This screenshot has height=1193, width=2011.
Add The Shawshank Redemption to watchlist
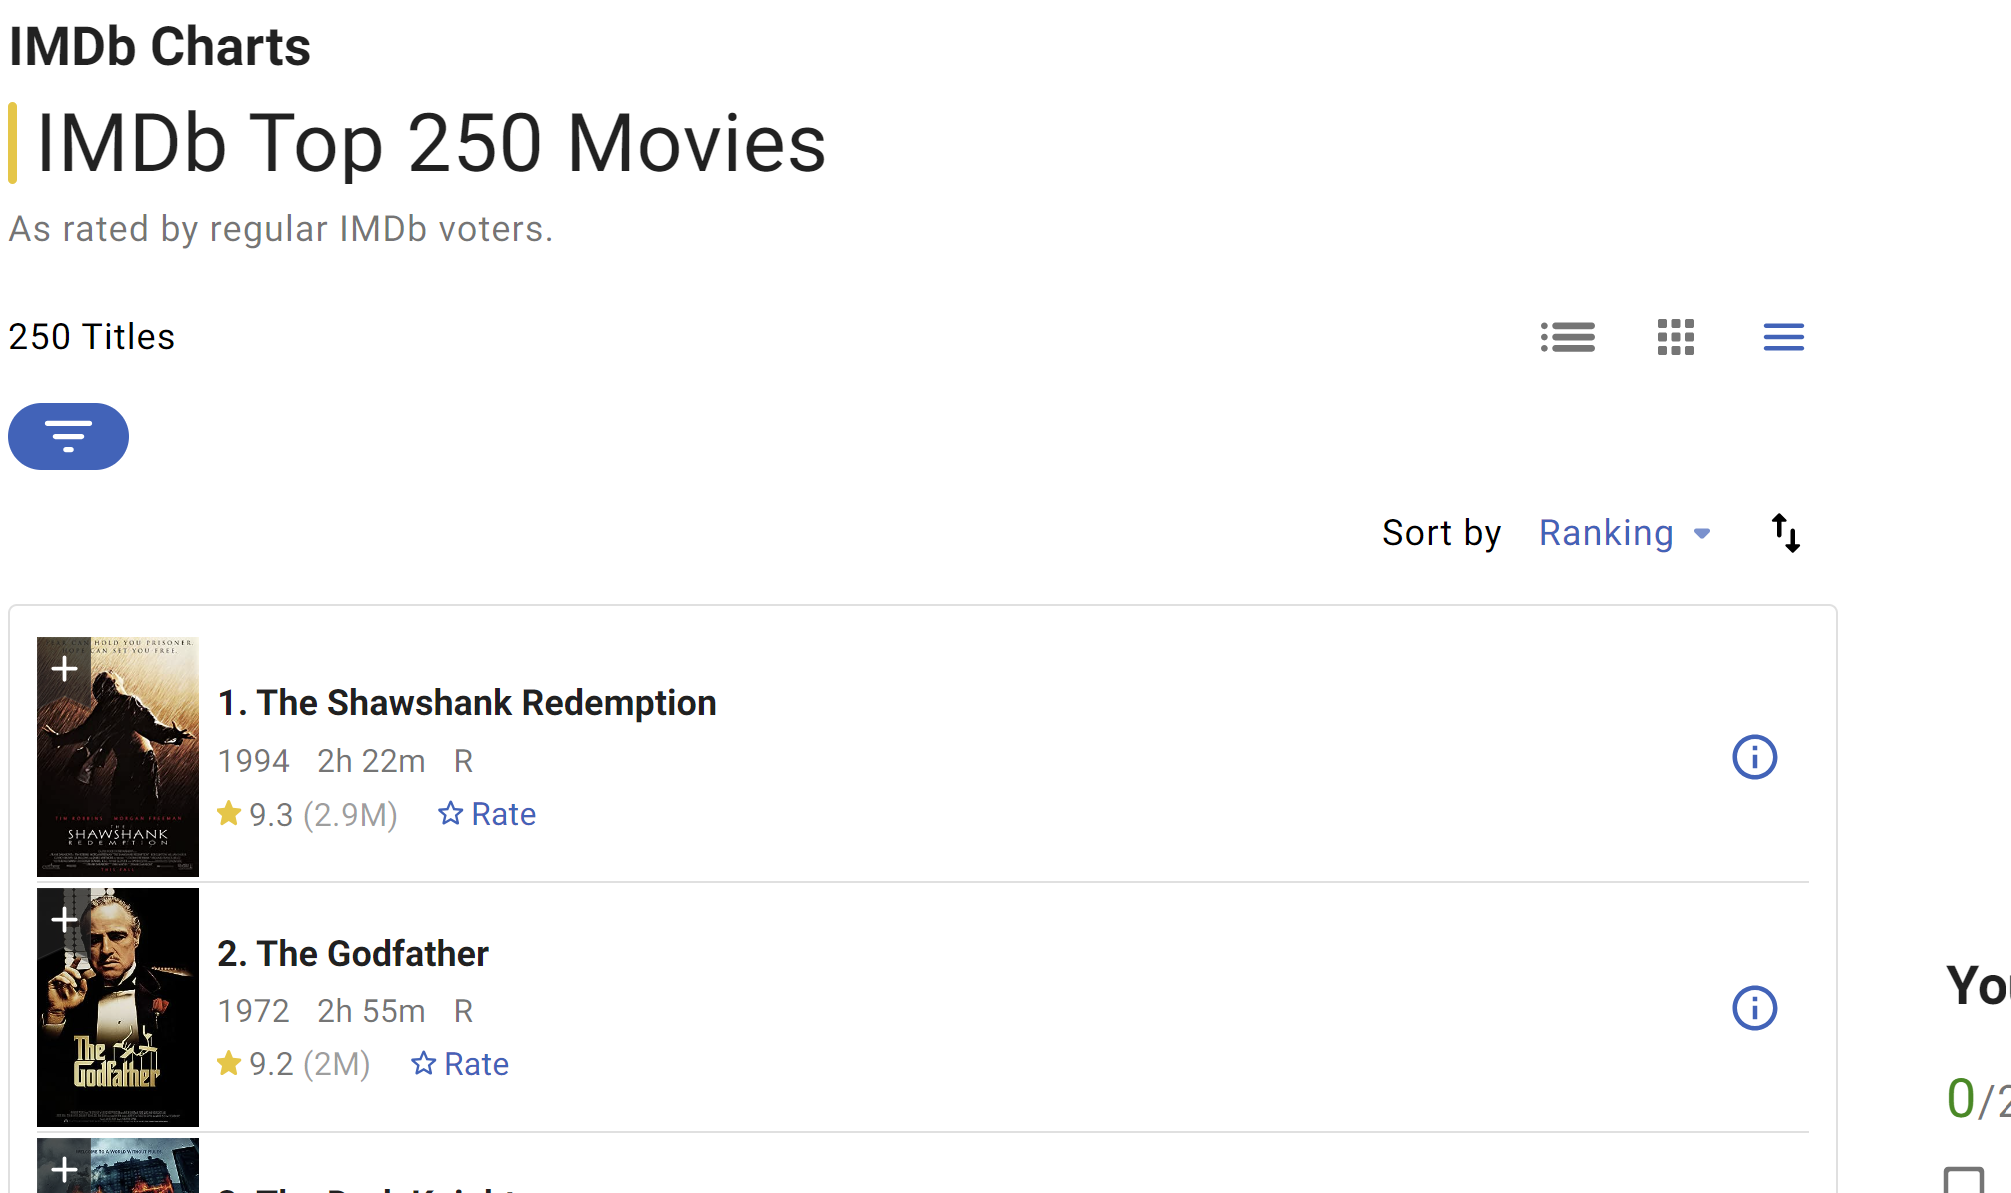click(x=64, y=668)
